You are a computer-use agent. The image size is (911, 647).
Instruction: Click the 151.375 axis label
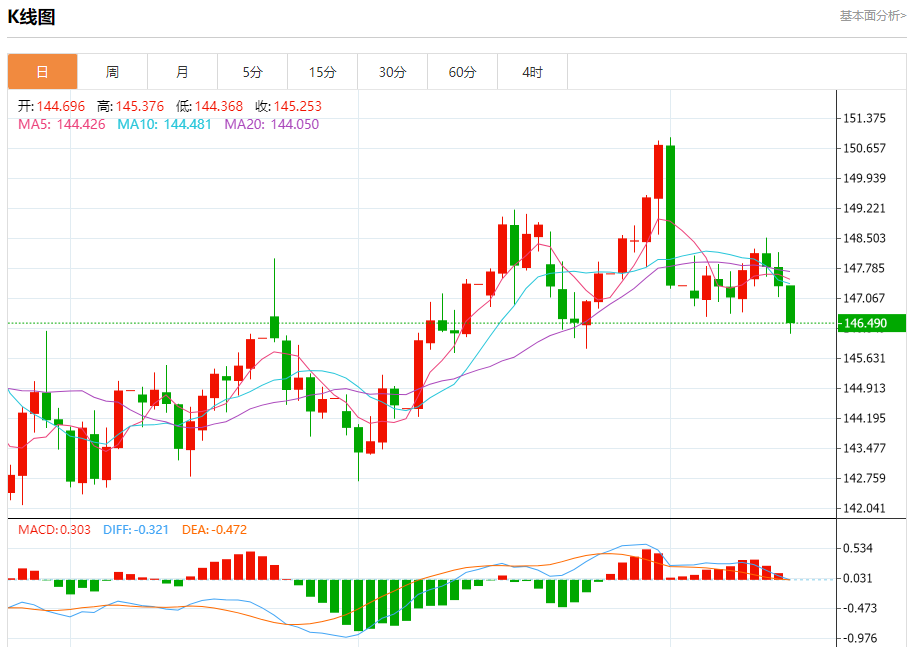[x=865, y=118]
